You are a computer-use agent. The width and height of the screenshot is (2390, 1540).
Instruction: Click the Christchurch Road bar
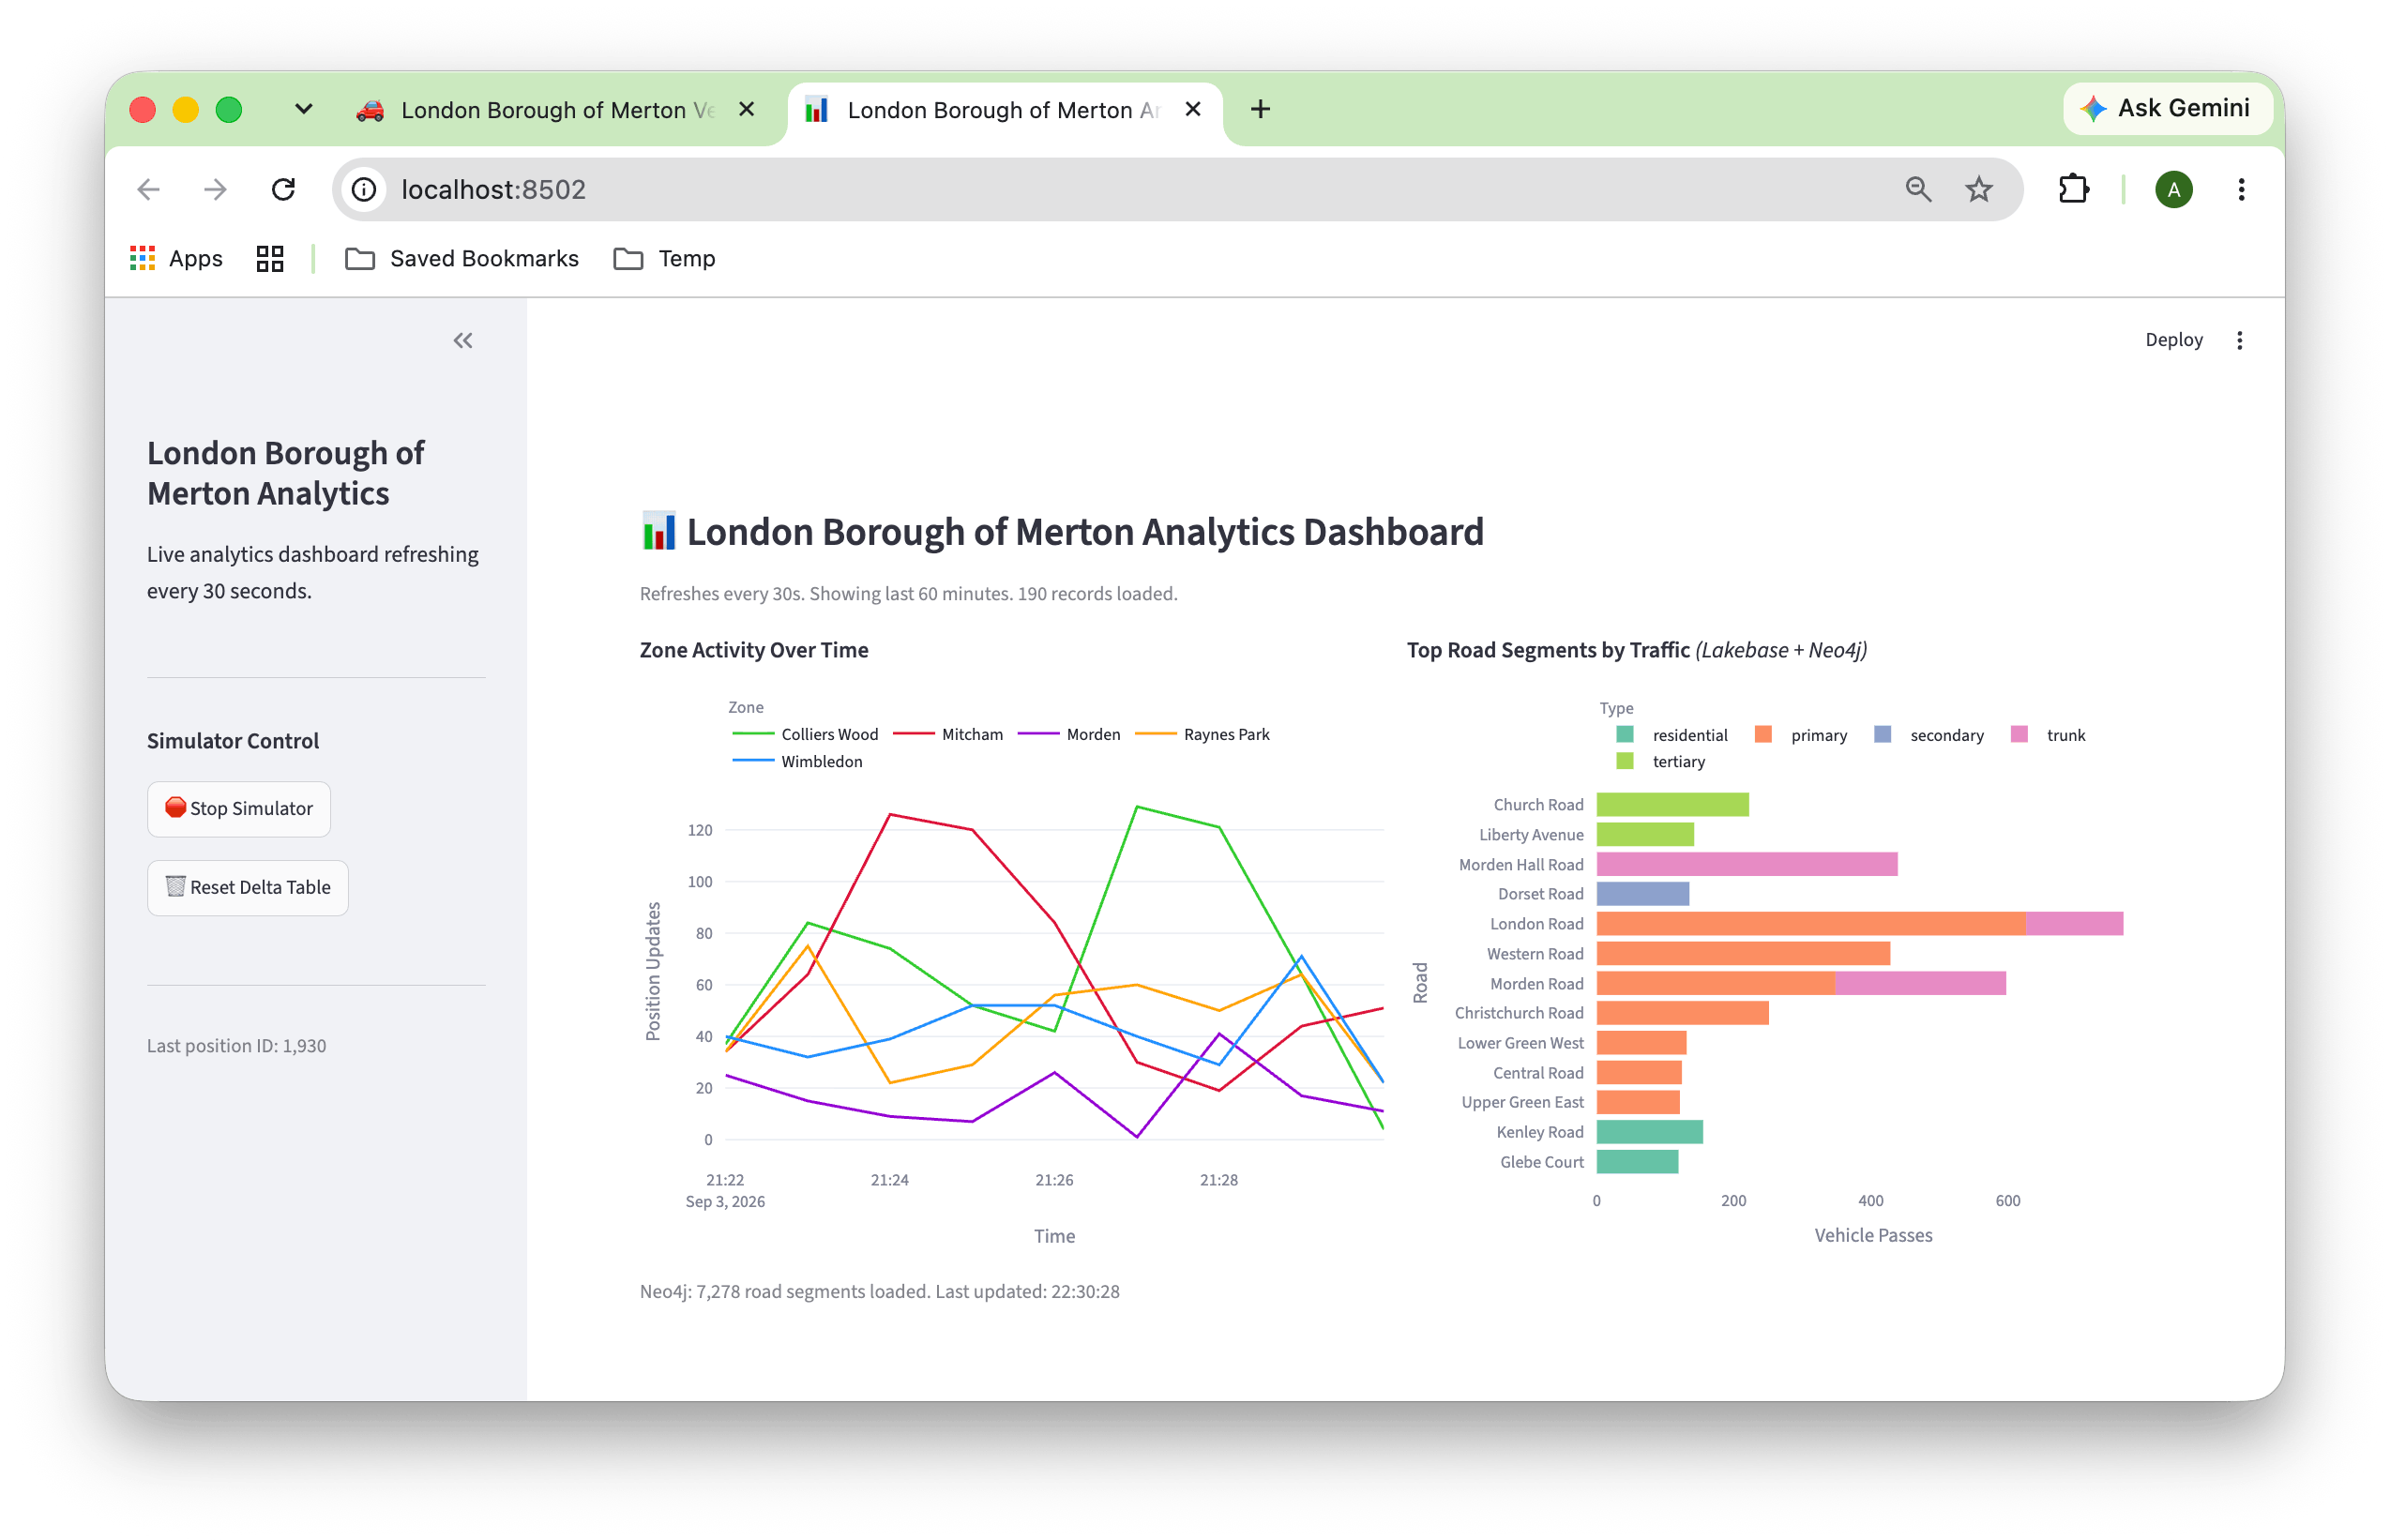coord(1682,1013)
